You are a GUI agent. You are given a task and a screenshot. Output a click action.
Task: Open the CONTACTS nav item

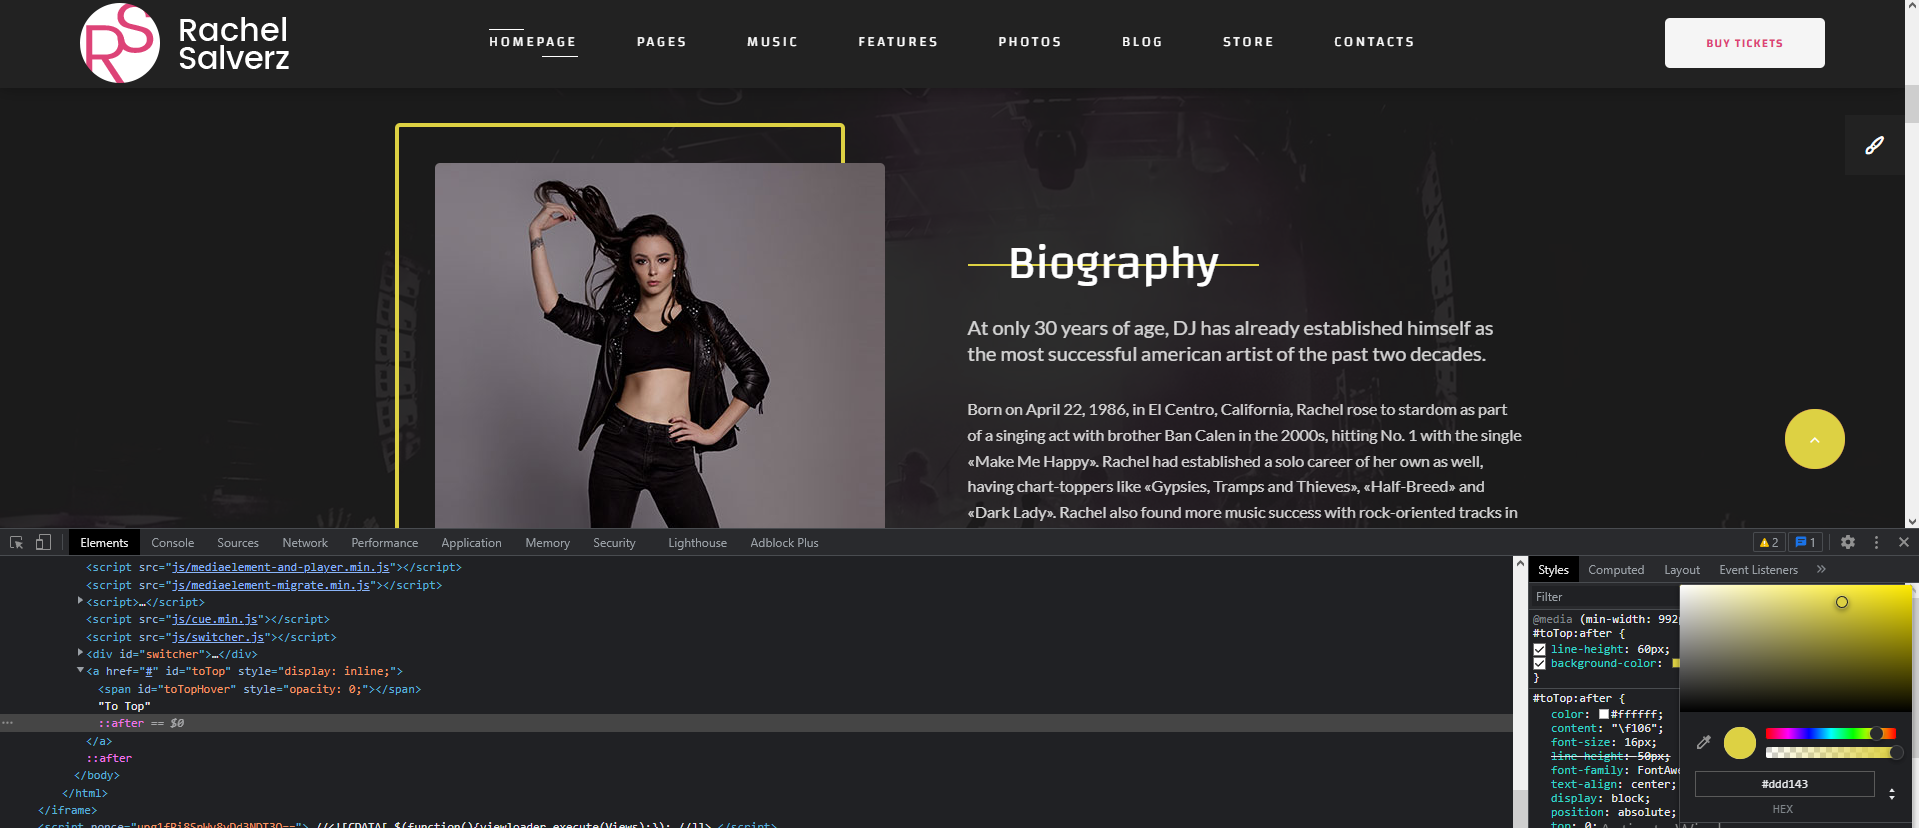1374,42
